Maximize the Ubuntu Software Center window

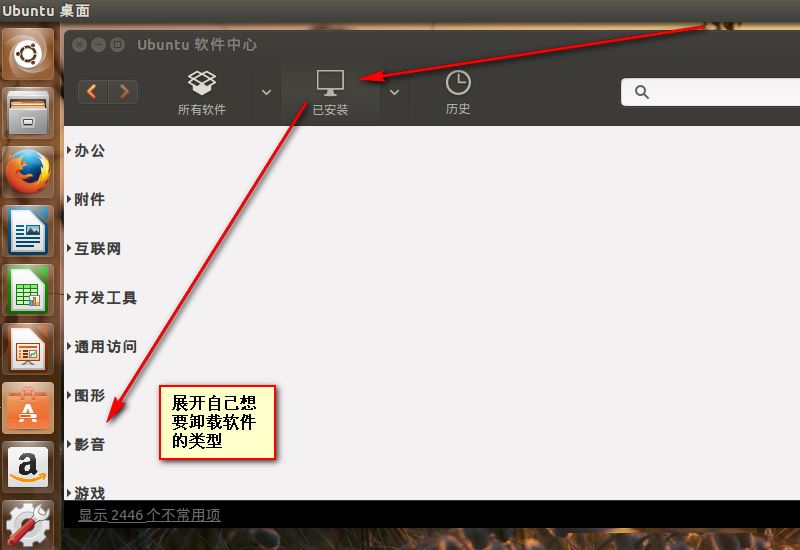tap(117, 45)
